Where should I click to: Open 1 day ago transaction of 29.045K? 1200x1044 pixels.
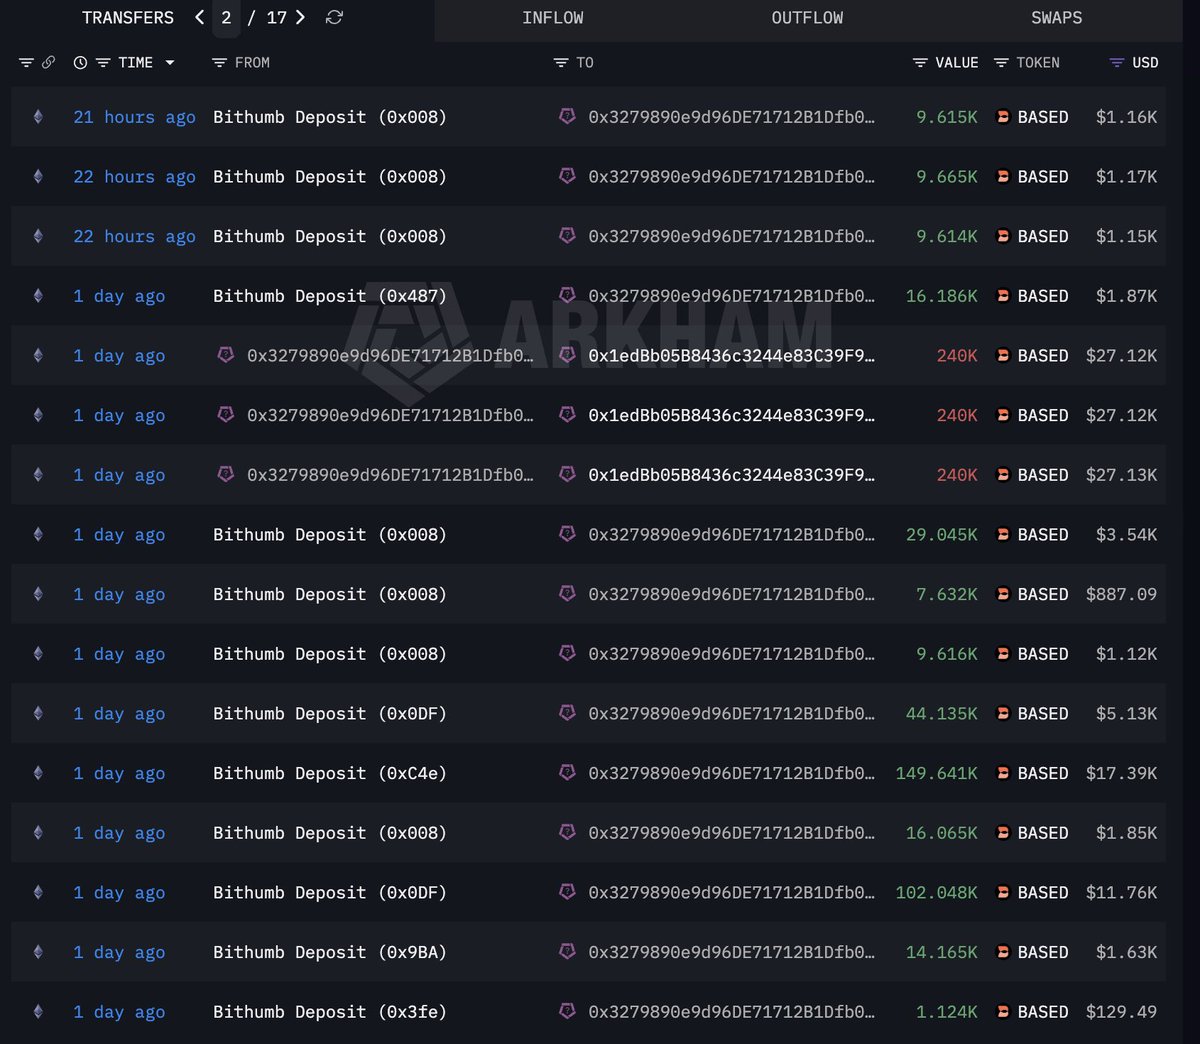pyautogui.click(x=119, y=535)
